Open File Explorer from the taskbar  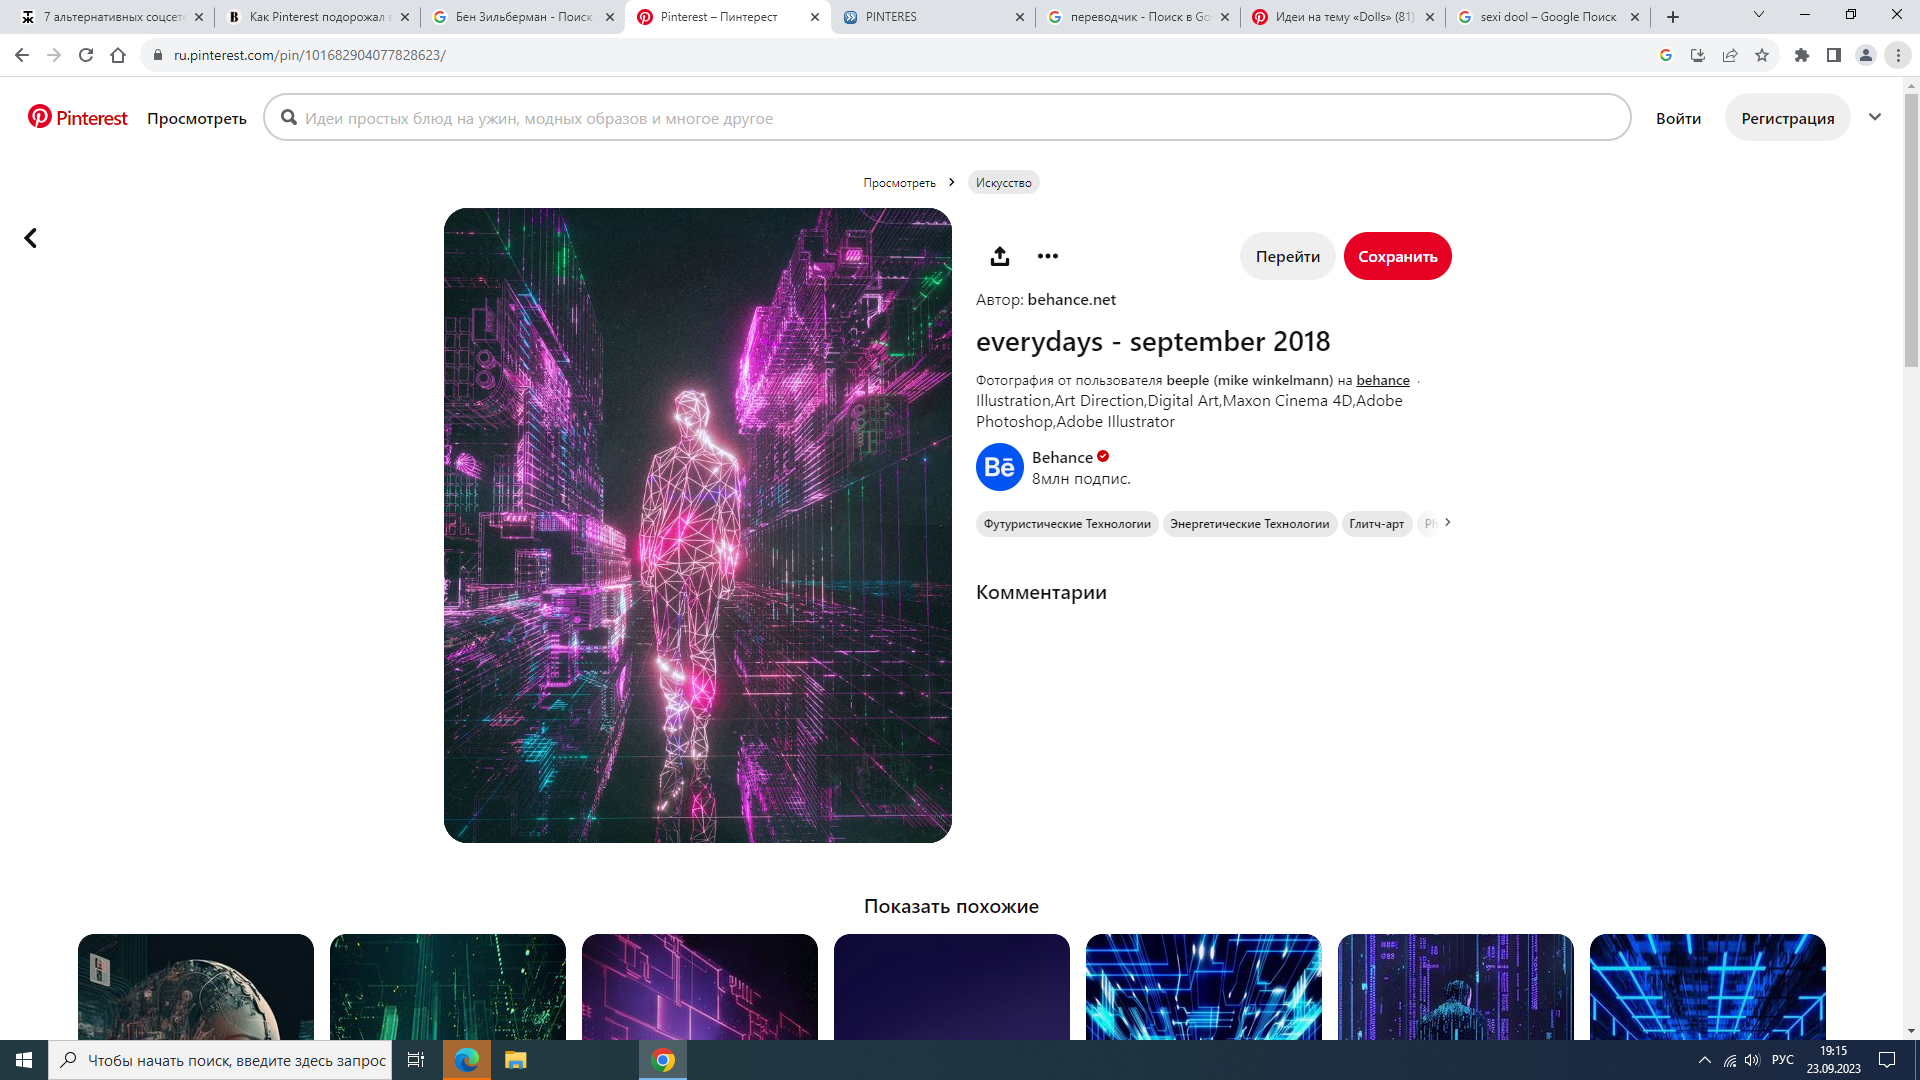tap(515, 1060)
